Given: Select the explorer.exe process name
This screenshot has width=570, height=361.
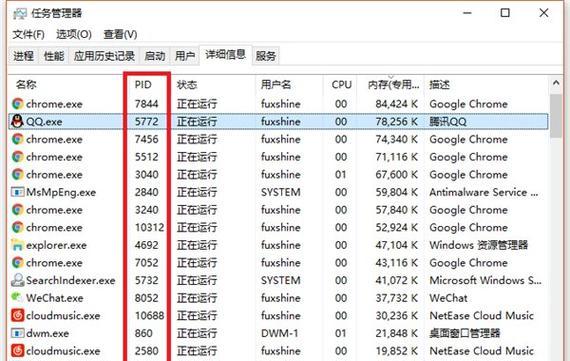Looking at the screenshot, I should point(56,245).
